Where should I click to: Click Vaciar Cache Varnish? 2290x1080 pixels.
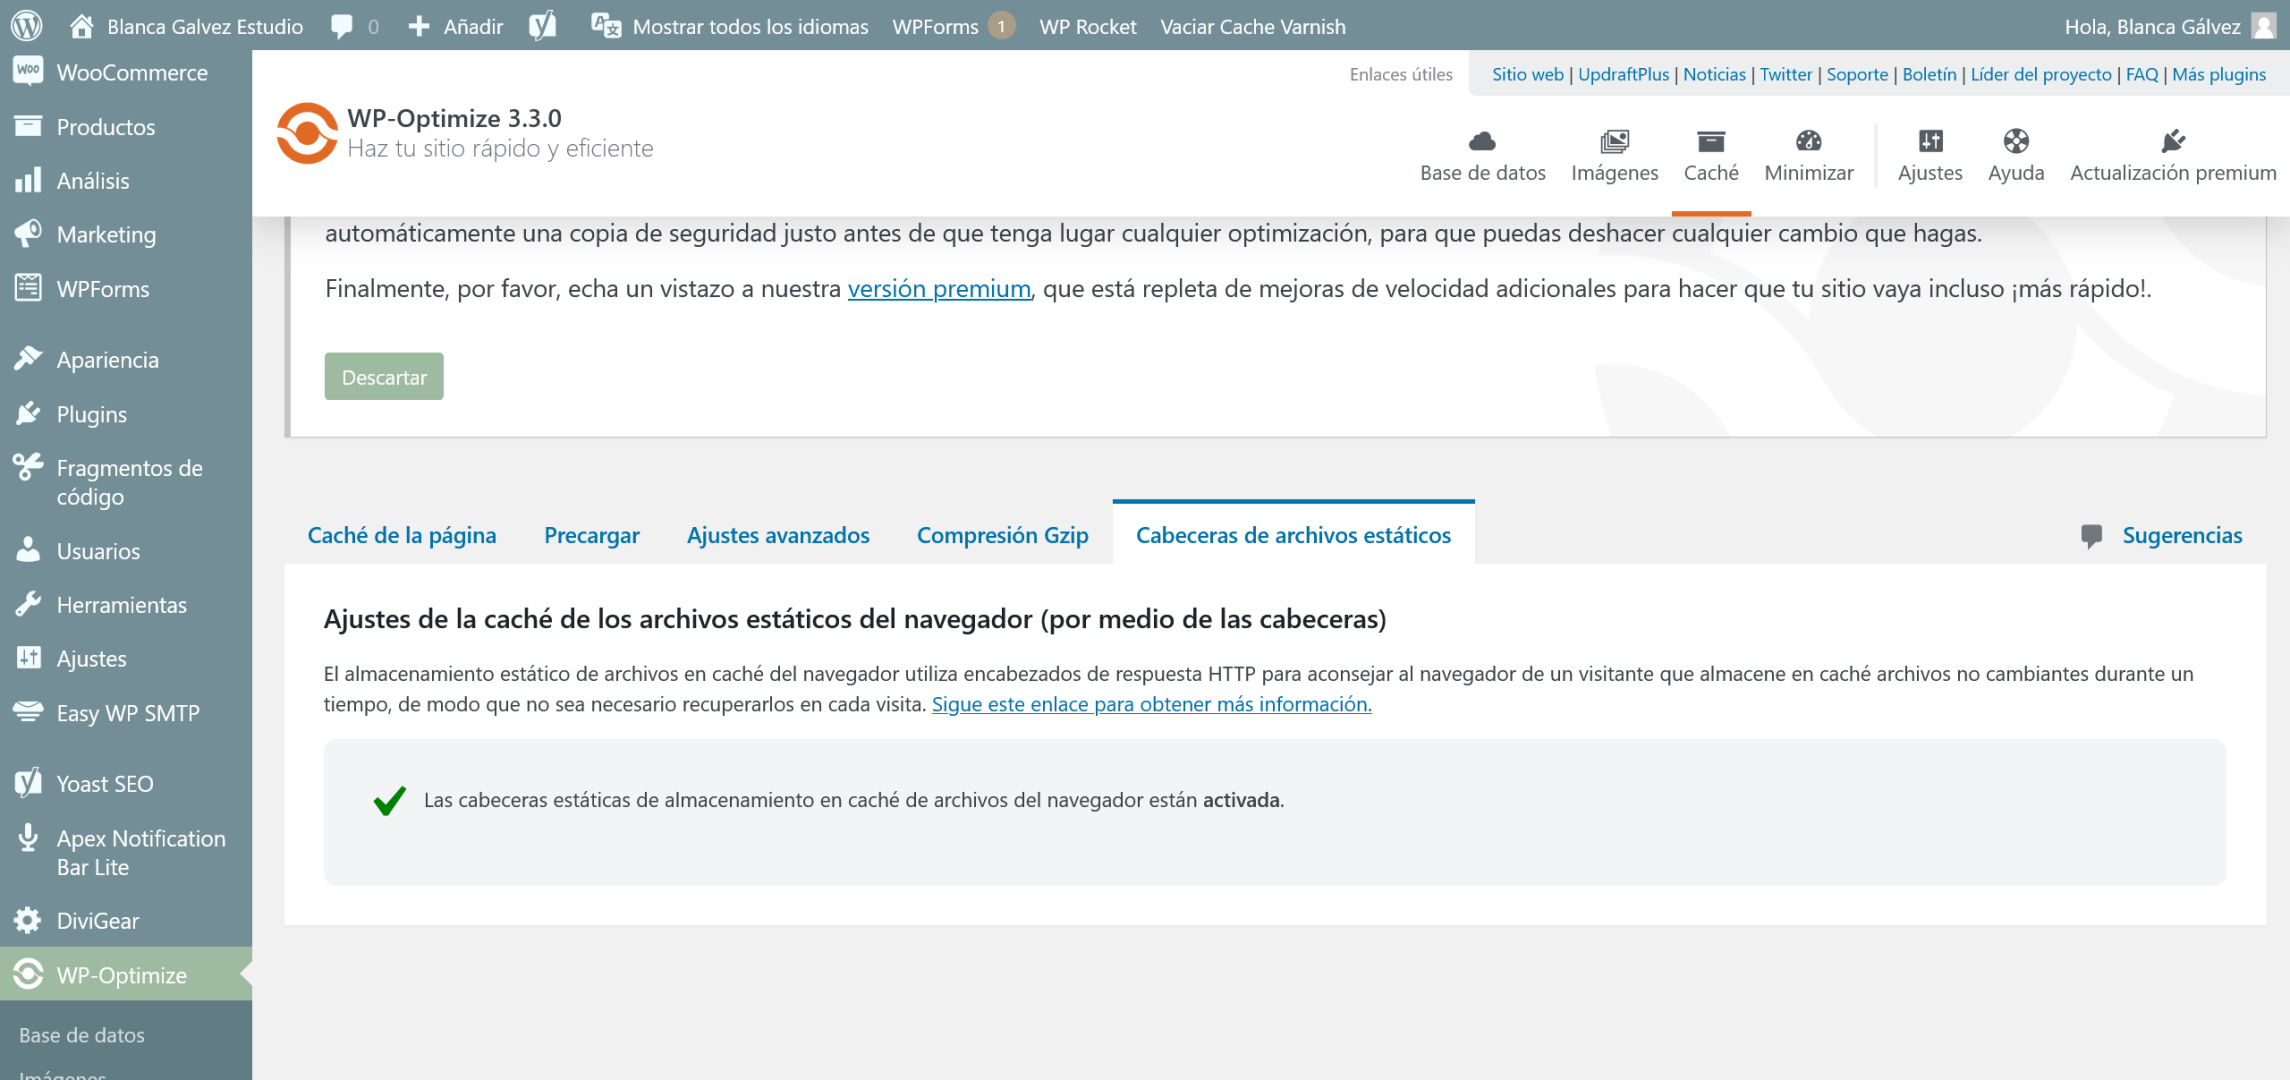pyautogui.click(x=1253, y=27)
